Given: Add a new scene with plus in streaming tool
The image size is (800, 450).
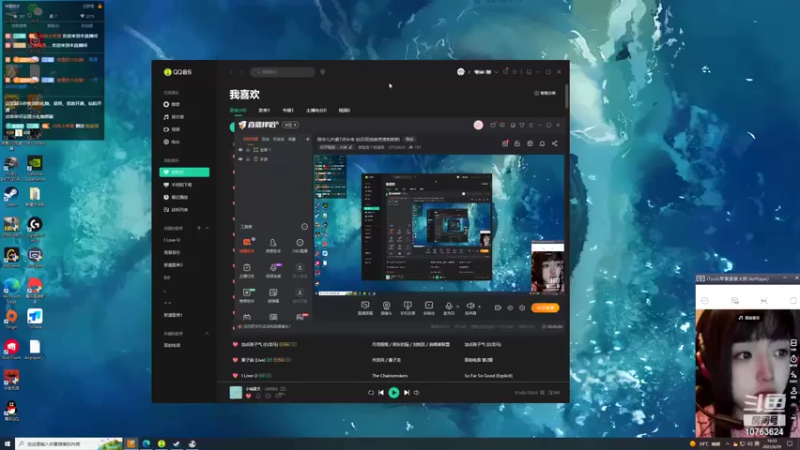Looking at the screenshot, I should 307,139.
